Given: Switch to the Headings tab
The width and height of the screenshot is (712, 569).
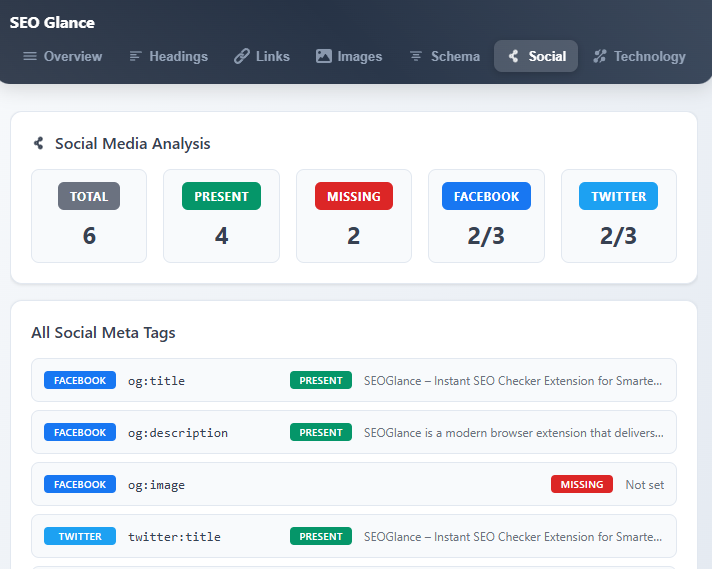Looking at the screenshot, I should pyautogui.click(x=168, y=56).
